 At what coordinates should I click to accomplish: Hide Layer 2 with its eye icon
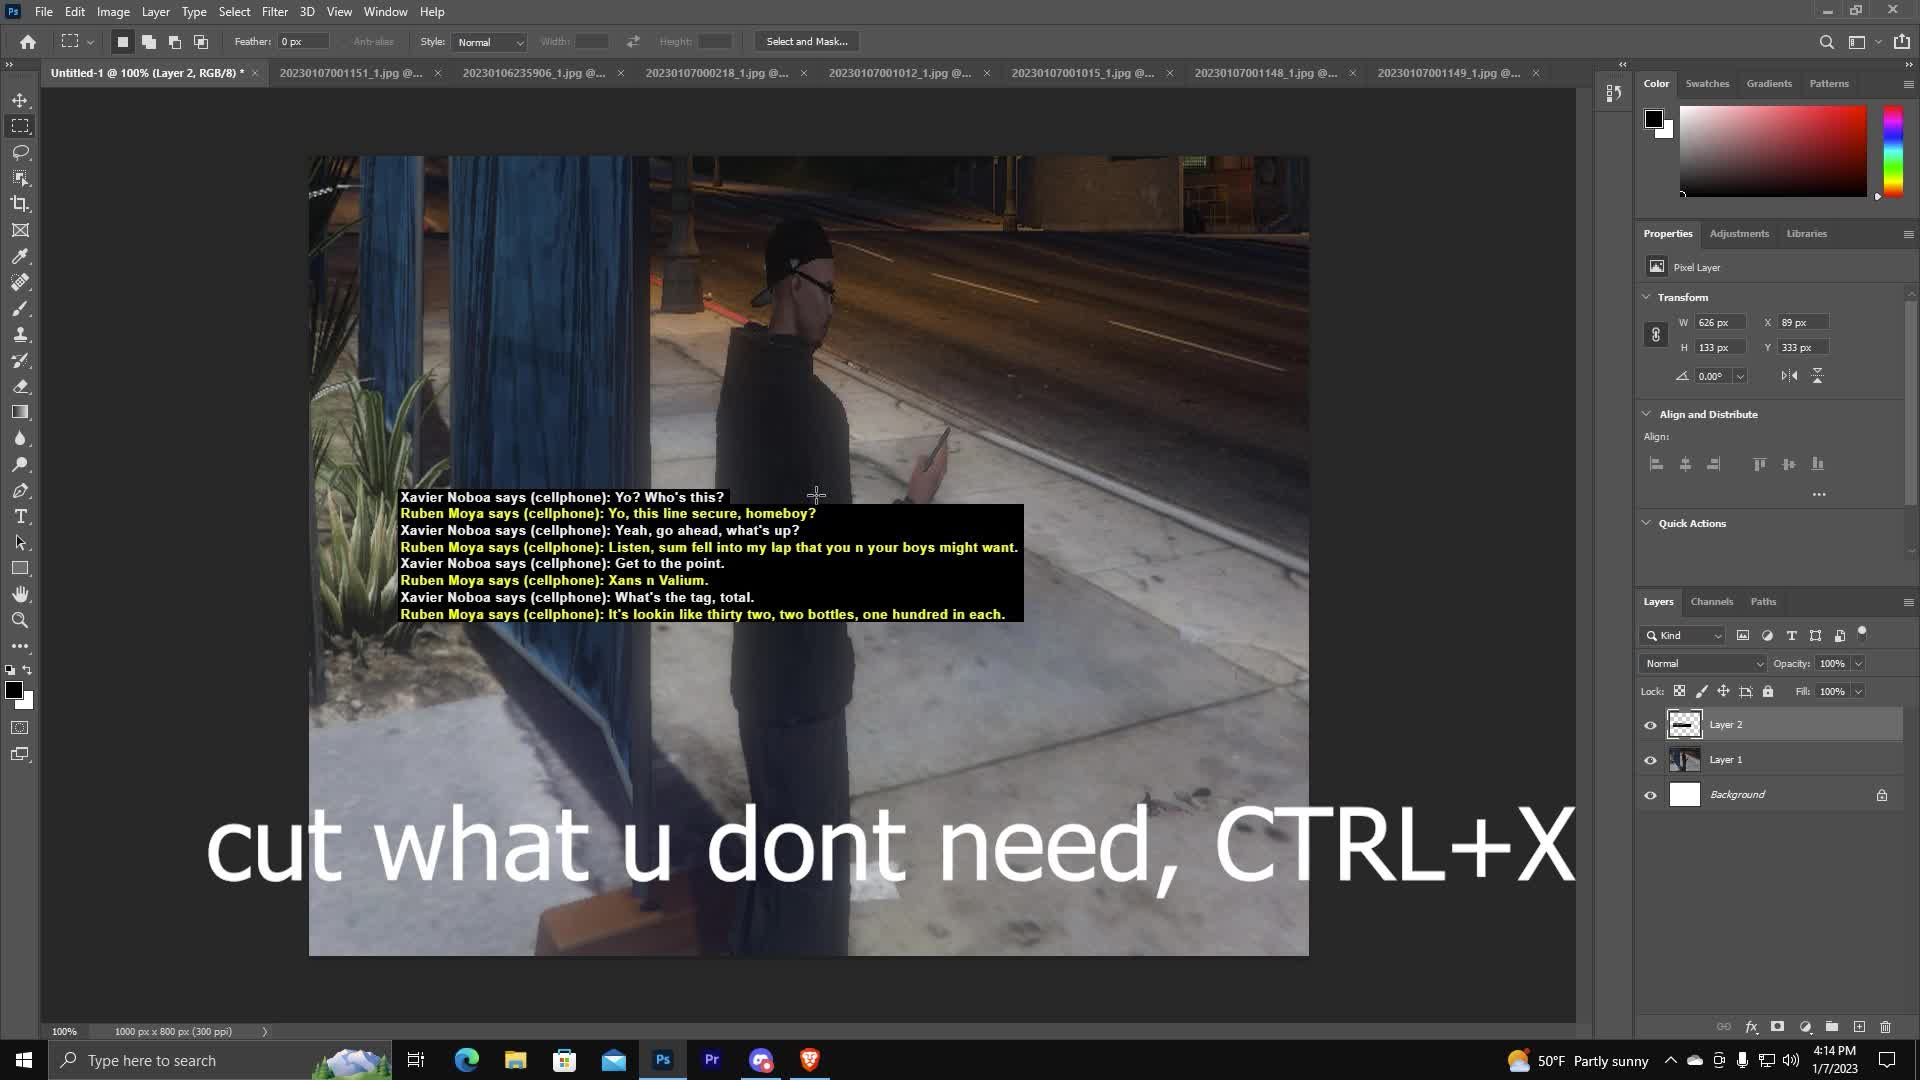[x=1650, y=725]
